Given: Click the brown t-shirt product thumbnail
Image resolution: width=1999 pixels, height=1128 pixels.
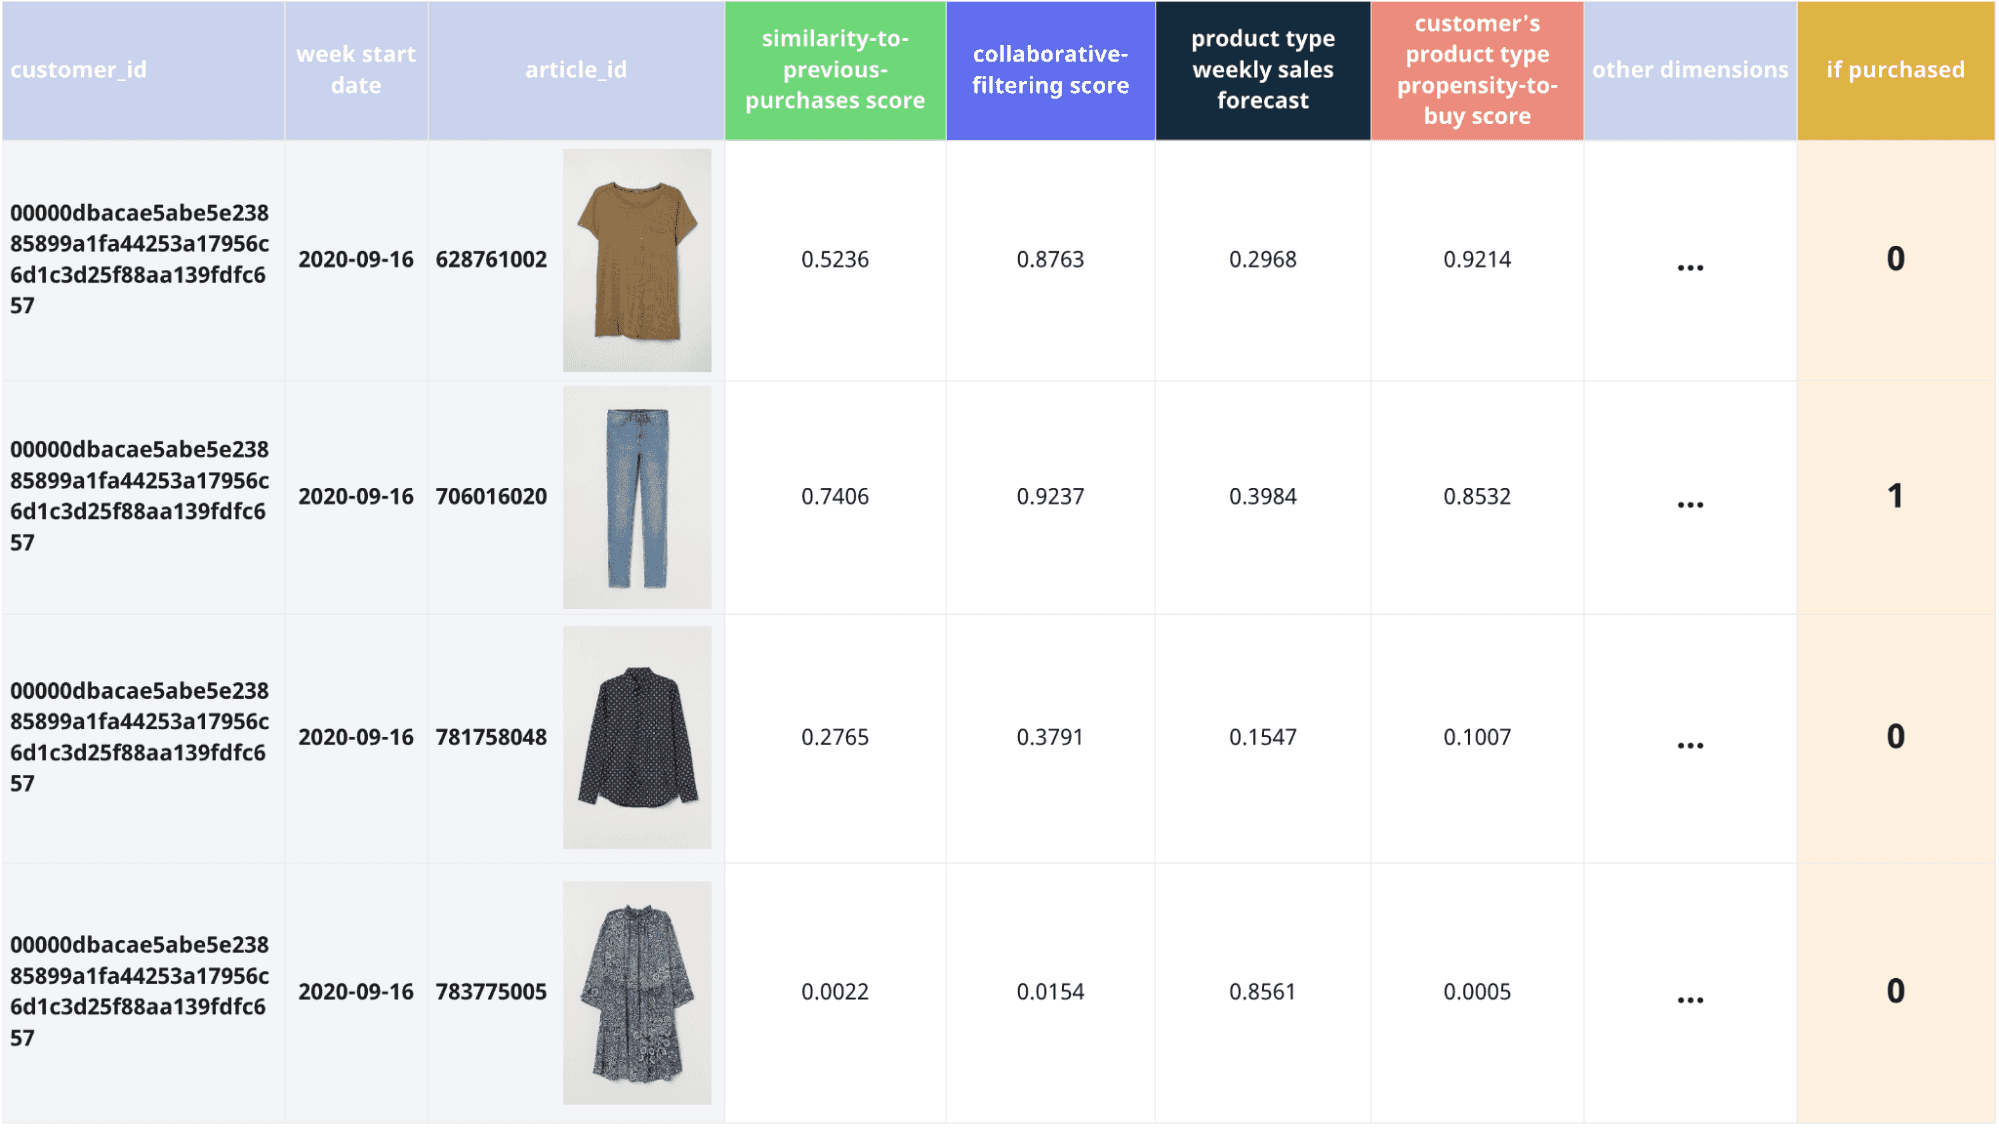Looking at the screenshot, I should coord(637,260).
